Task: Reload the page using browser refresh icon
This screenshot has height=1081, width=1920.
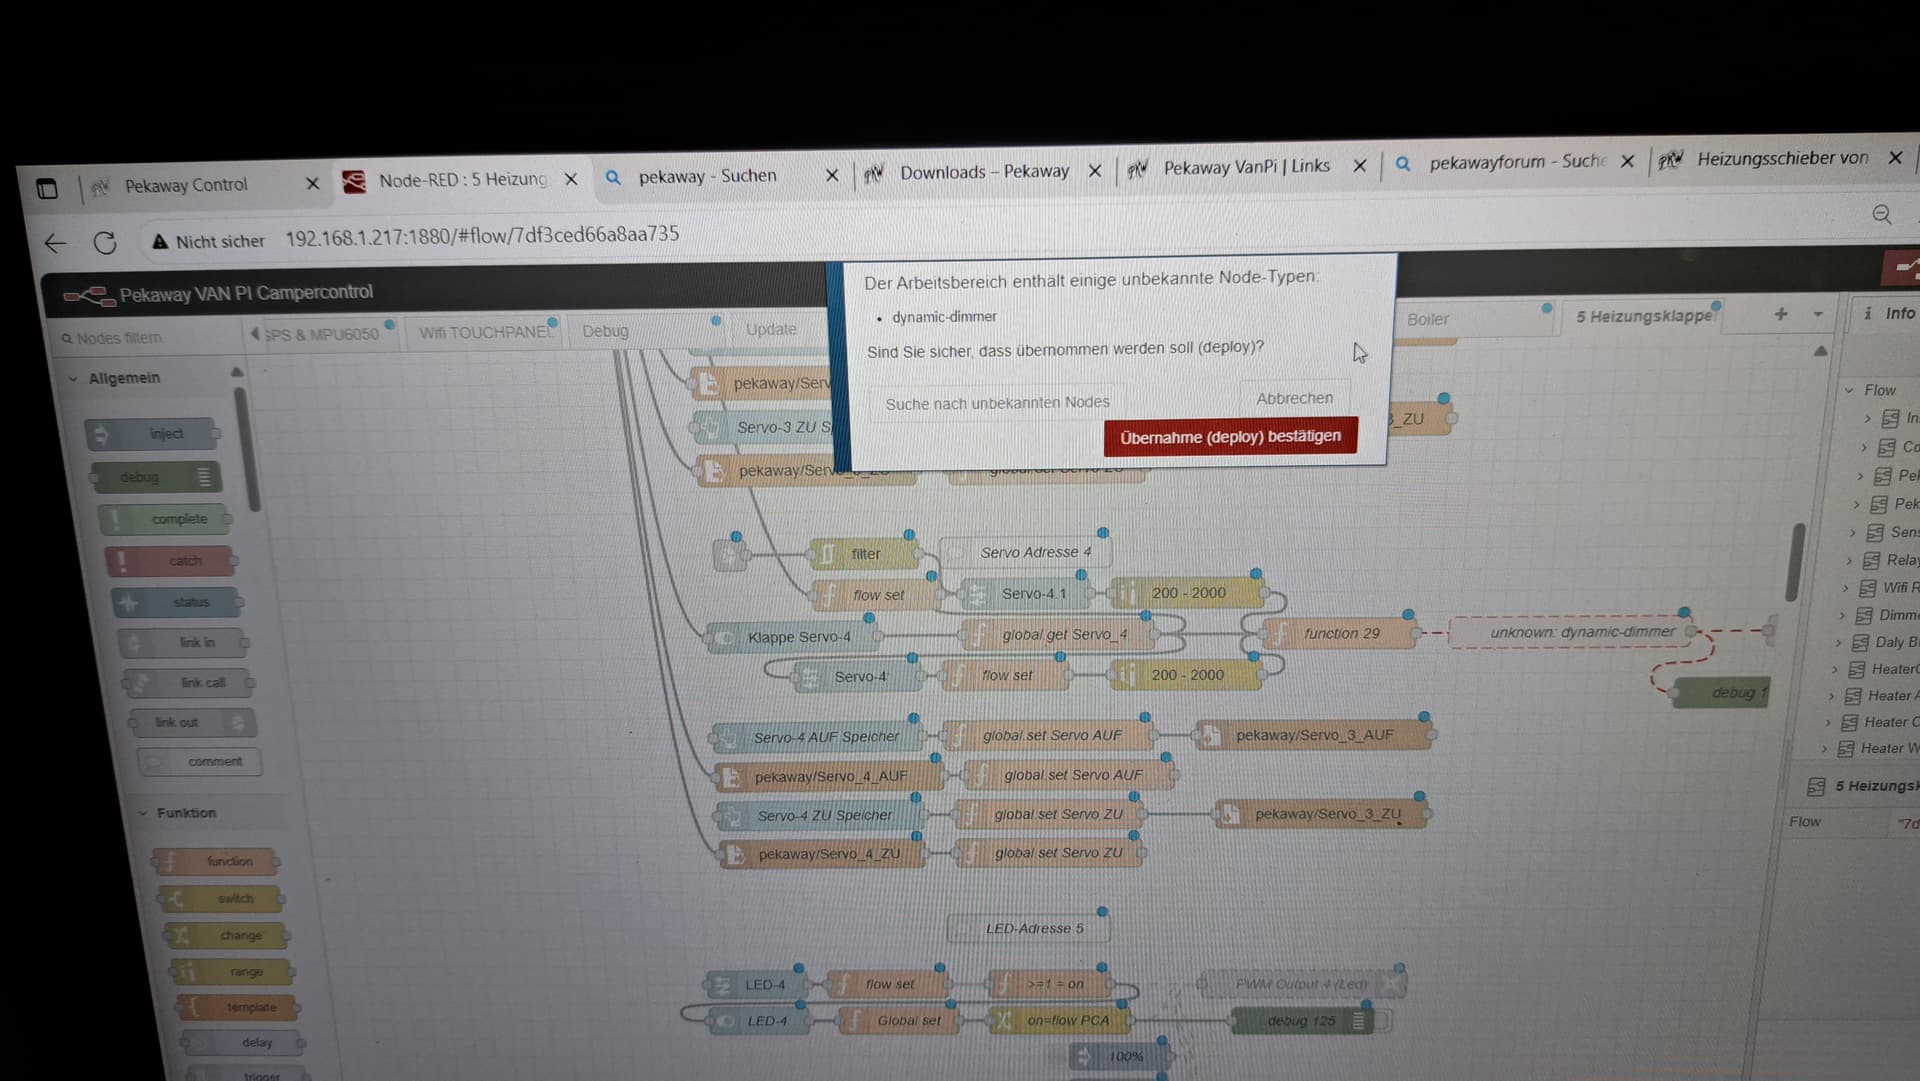Action: (105, 243)
